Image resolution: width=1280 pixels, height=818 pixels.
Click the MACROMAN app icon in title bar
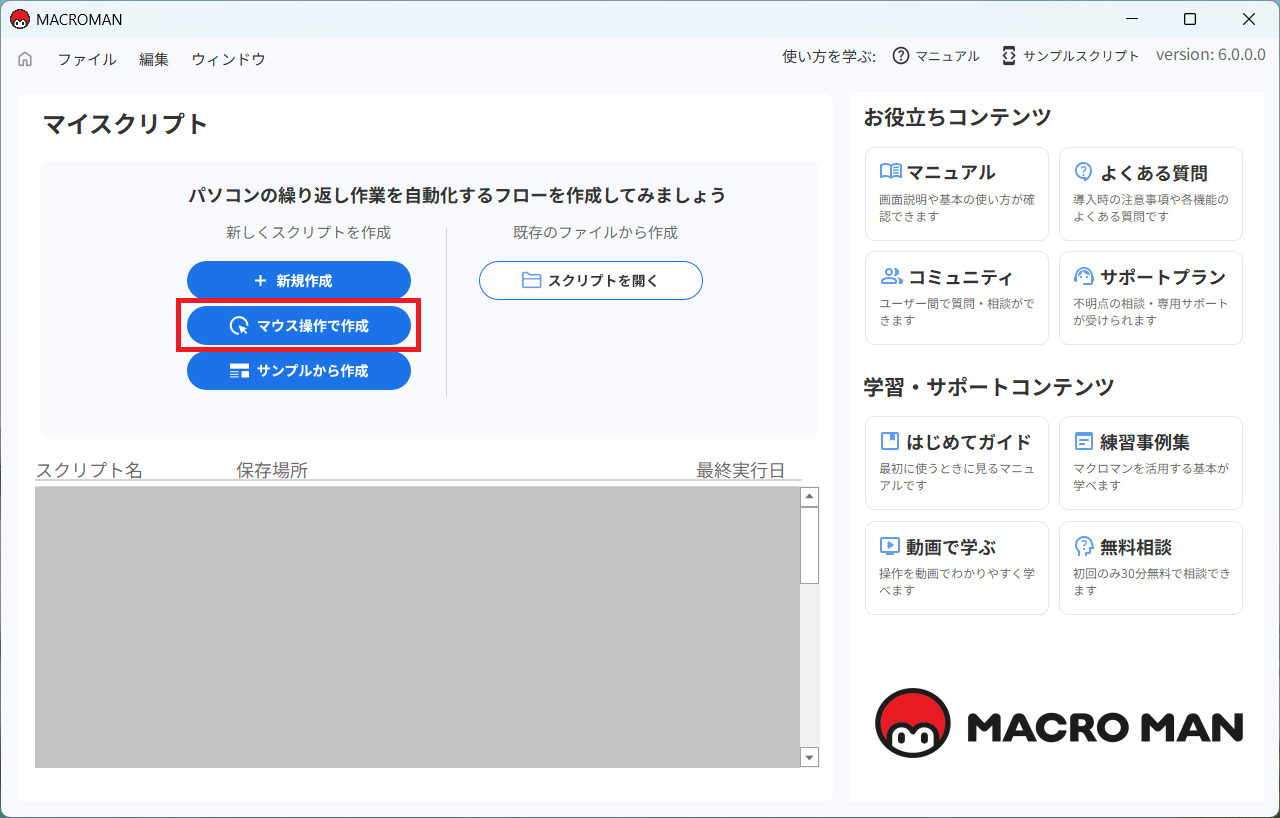20,19
